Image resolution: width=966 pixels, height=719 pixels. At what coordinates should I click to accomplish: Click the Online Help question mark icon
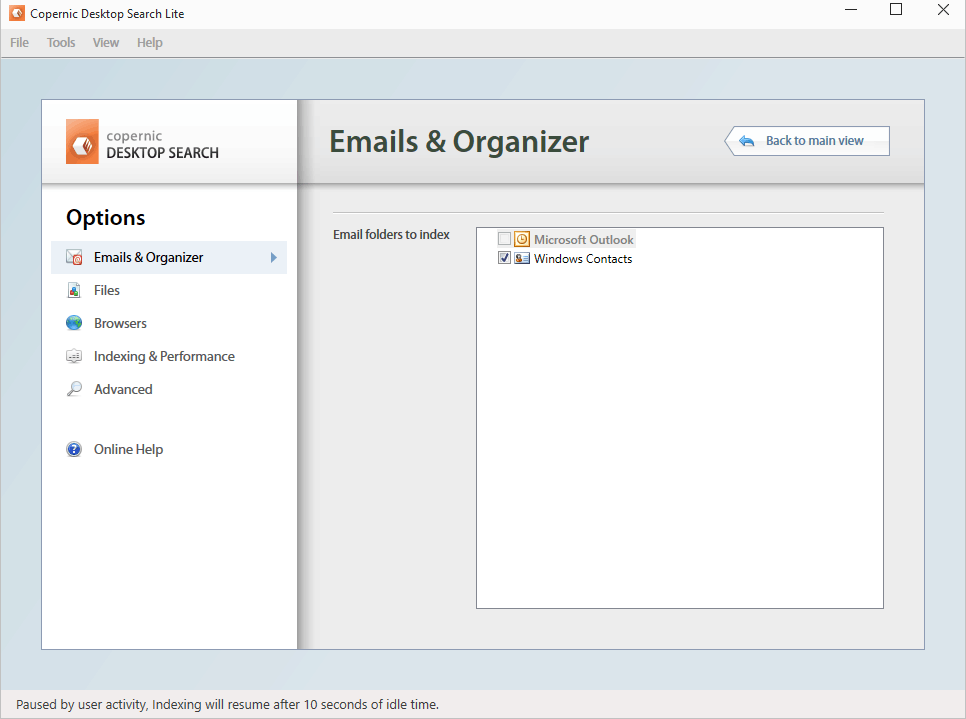(74, 450)
